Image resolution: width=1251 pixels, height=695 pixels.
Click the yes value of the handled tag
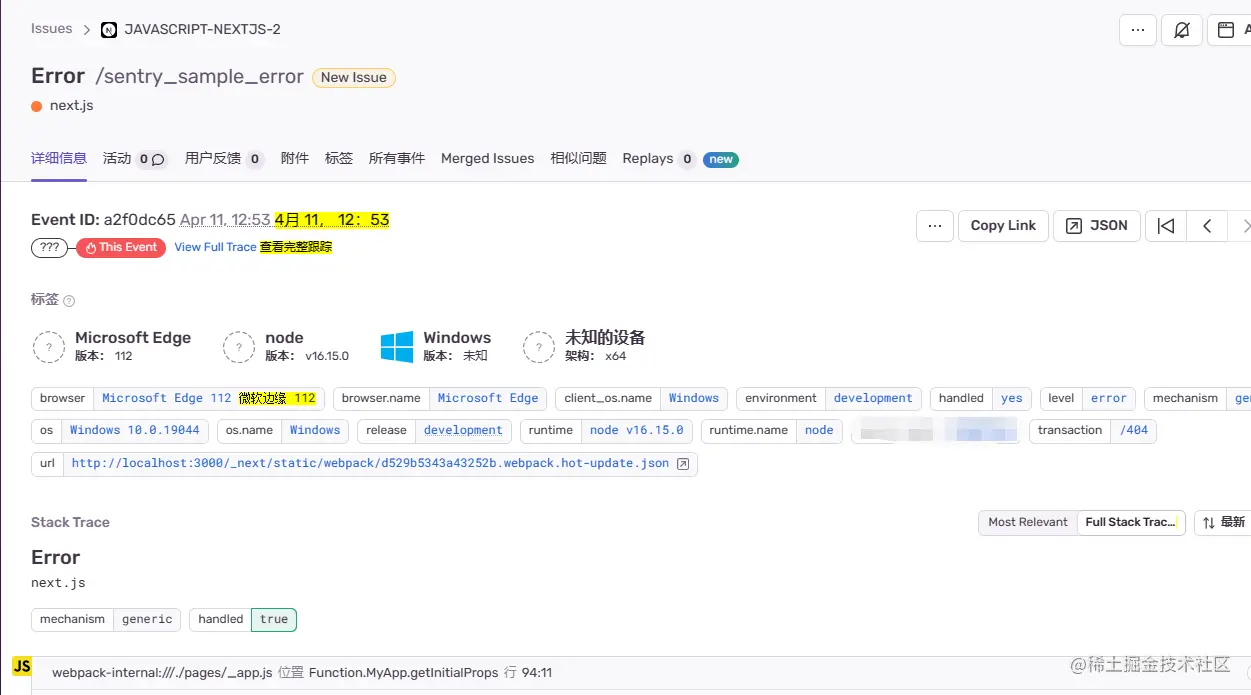[x=1011, y=398]
